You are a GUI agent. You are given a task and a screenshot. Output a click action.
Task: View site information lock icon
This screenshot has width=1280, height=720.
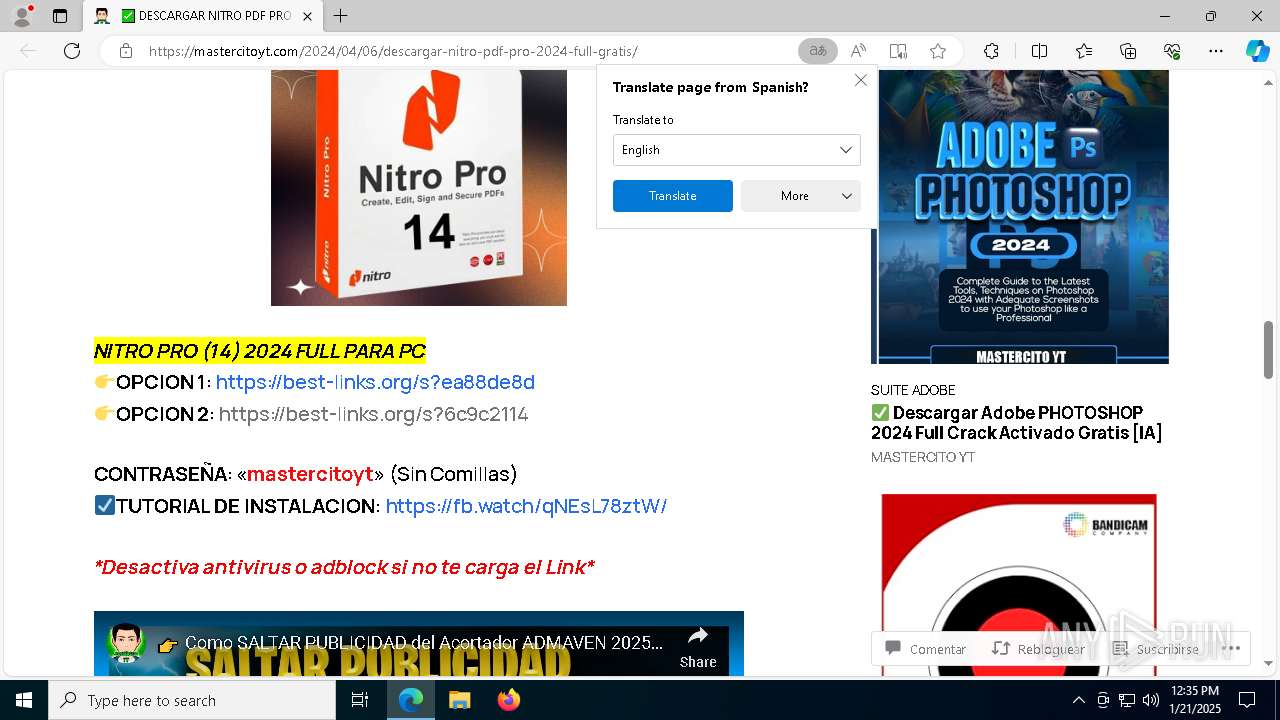click(x=126, y=51)
